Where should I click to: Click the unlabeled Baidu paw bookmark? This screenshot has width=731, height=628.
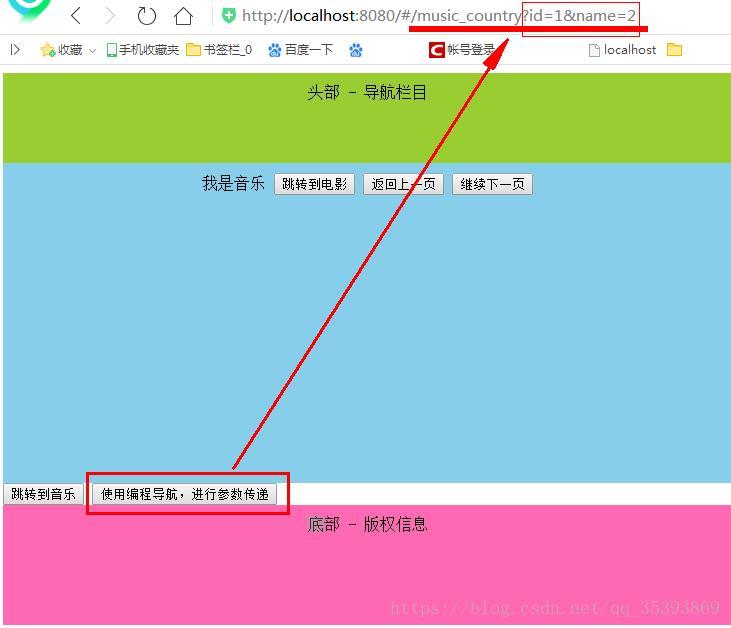tap(356, 49)
